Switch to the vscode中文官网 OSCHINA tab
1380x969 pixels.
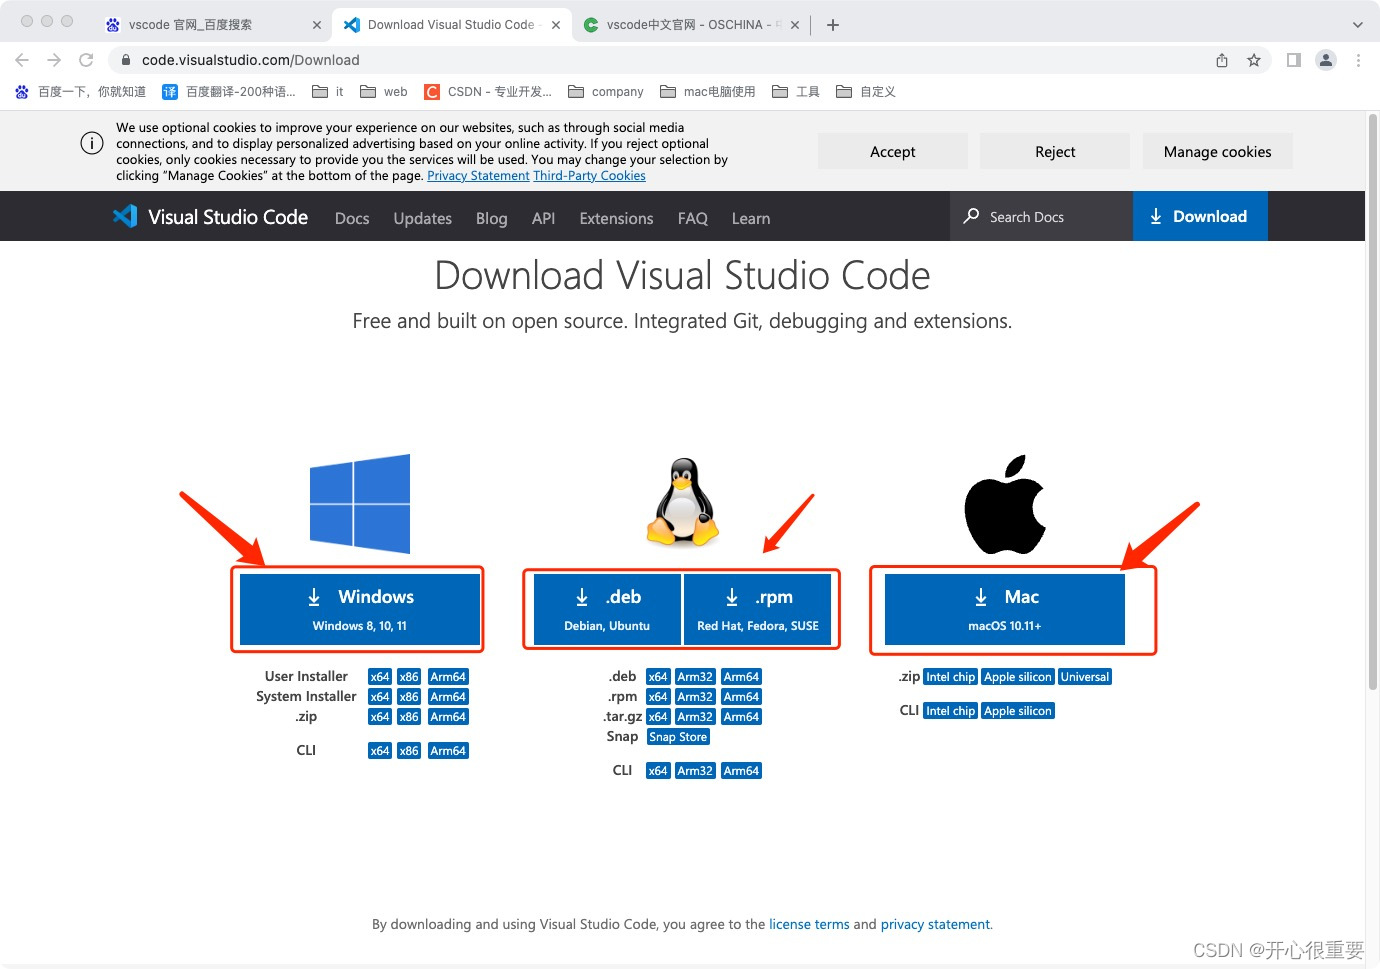click(690, 25)
